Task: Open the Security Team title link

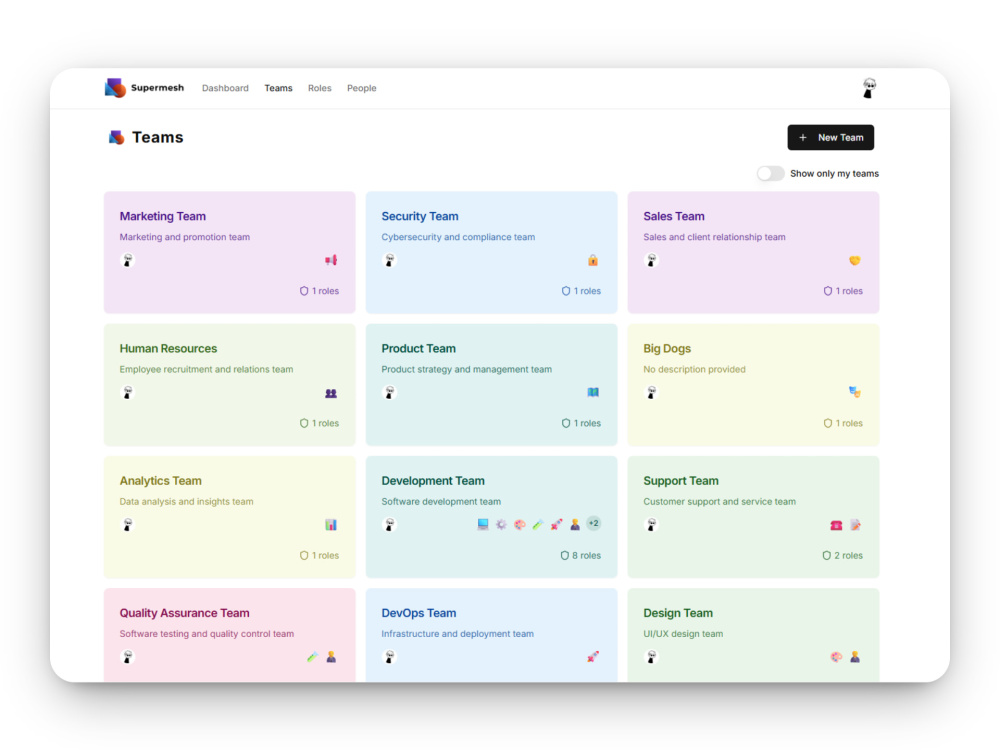Action: [x=420, y=216]
